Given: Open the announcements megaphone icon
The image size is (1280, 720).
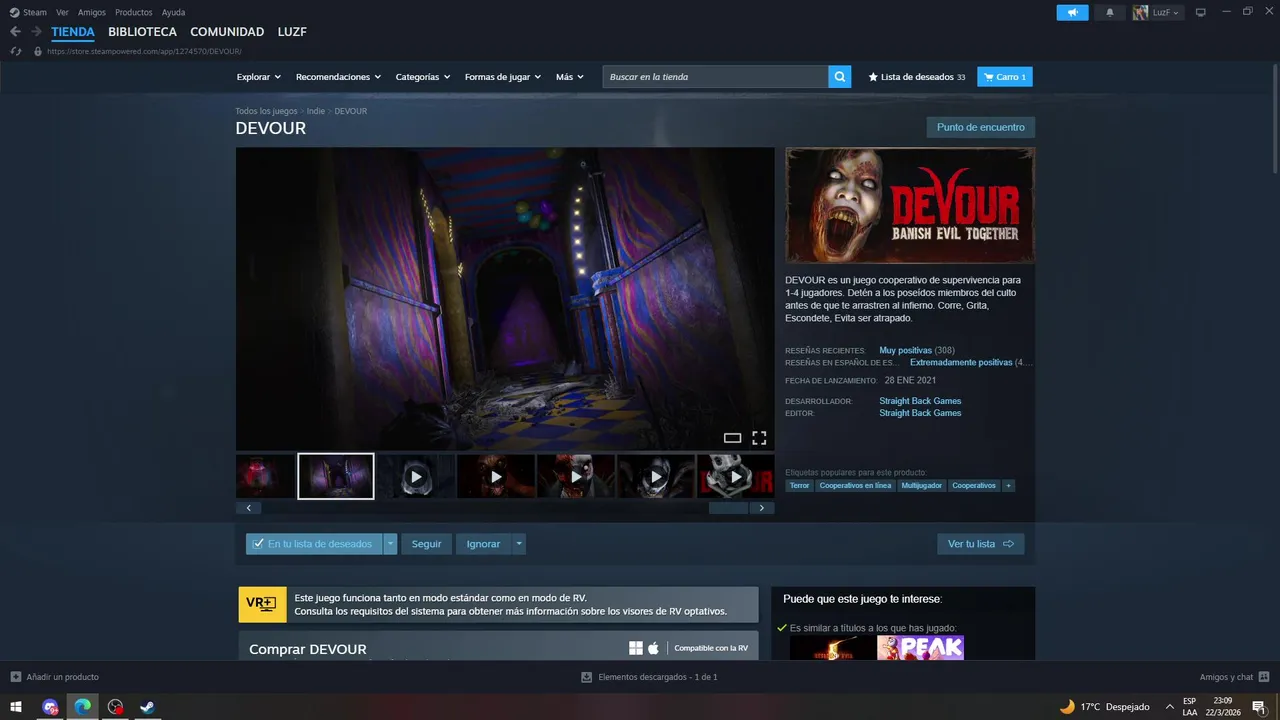Looking at the screenshot, I should tap(1072, 12).
